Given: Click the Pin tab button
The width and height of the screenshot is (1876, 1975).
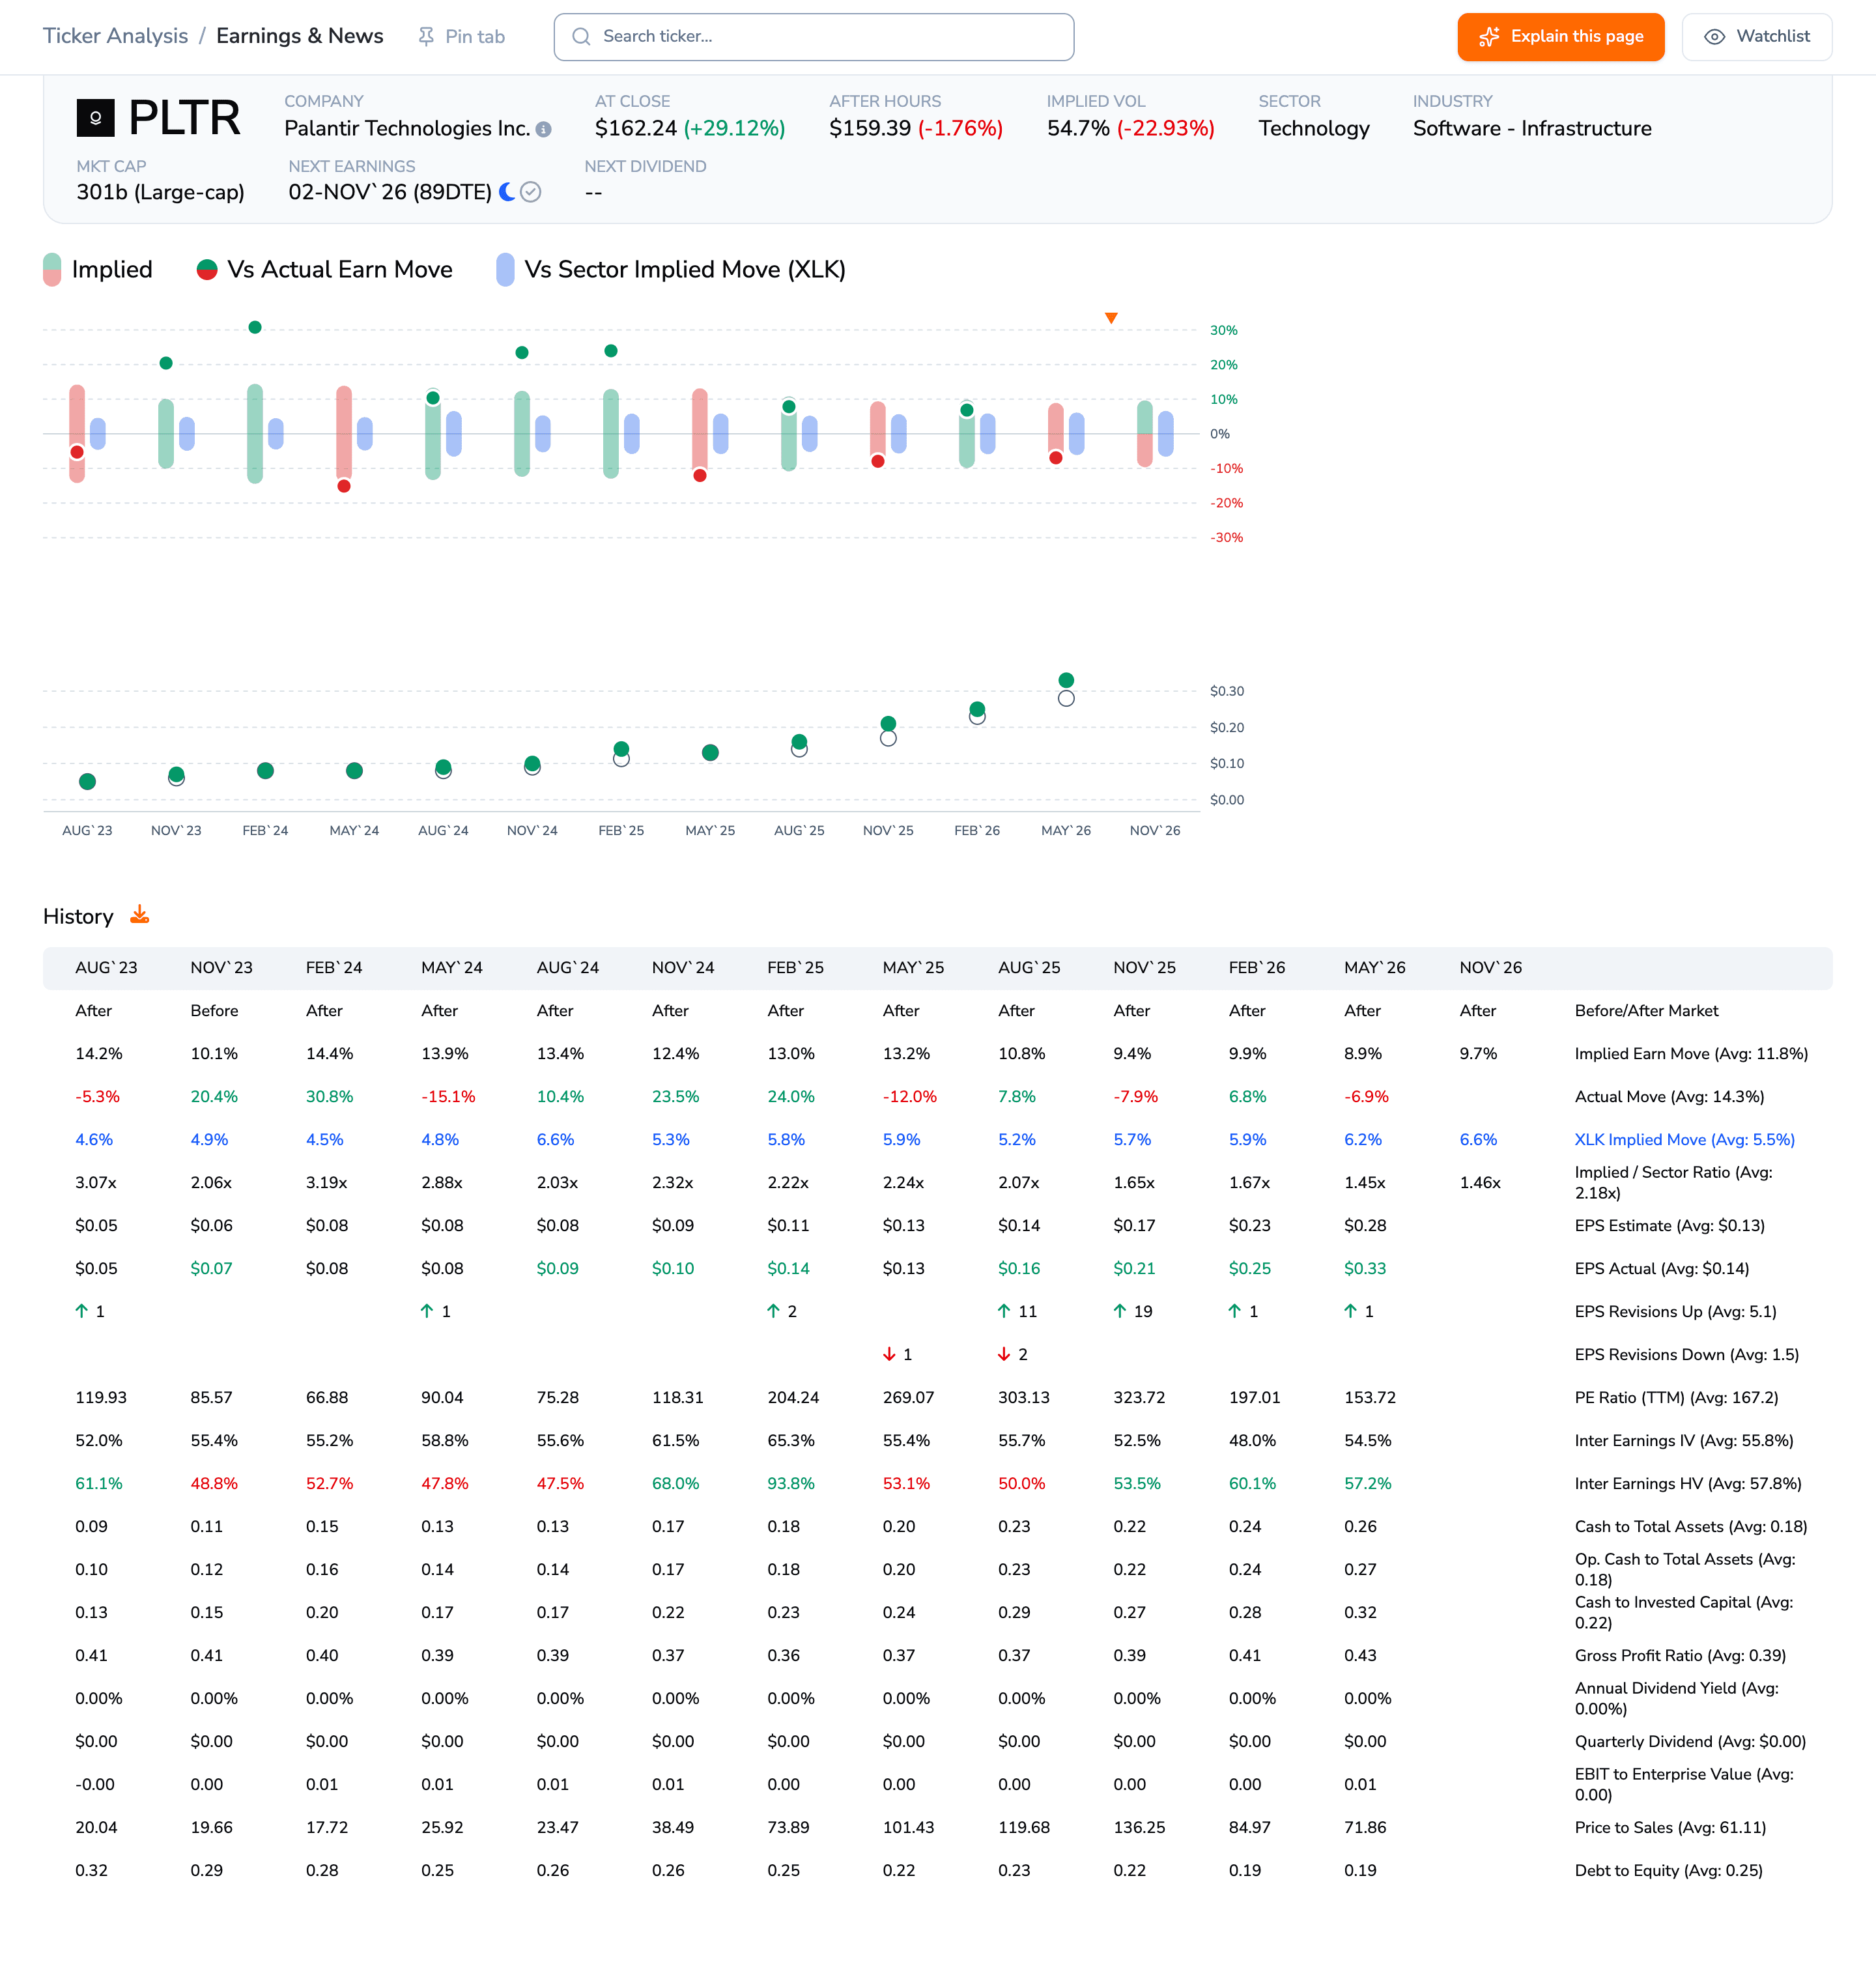Looking at the screenshot, I should [461, 37].
